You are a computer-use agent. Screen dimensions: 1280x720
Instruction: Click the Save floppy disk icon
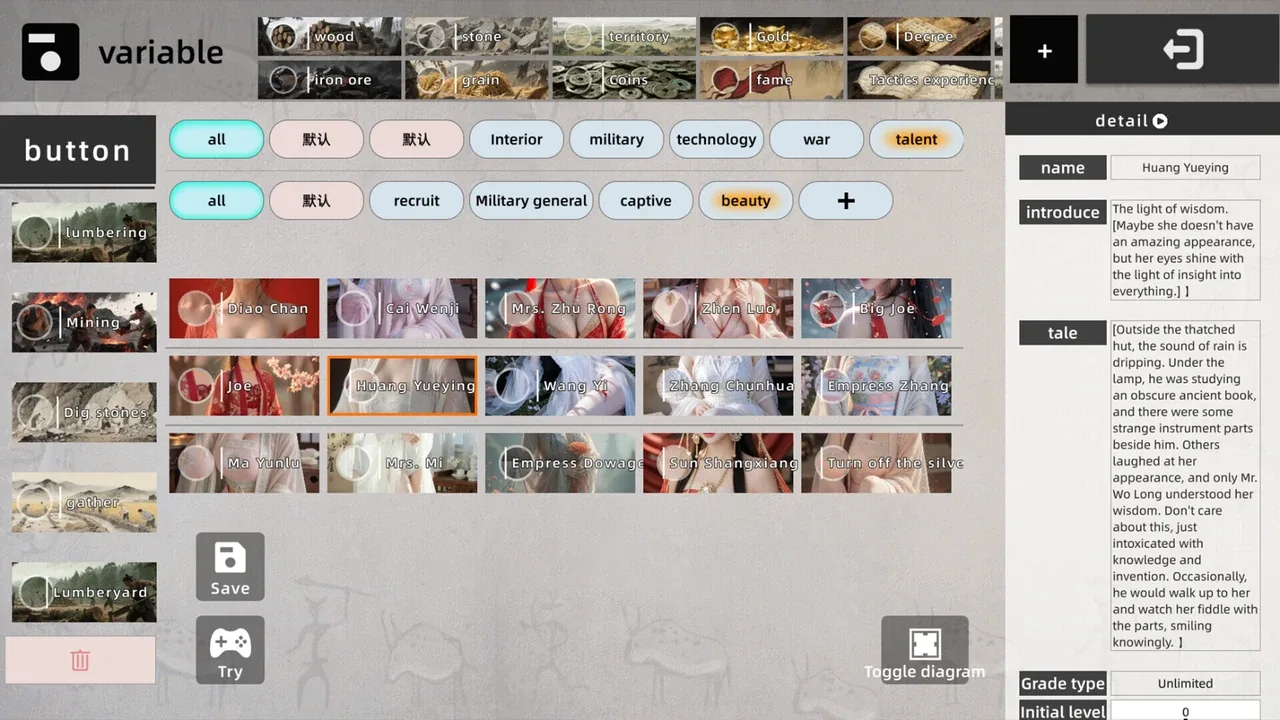tap(230, 558)
